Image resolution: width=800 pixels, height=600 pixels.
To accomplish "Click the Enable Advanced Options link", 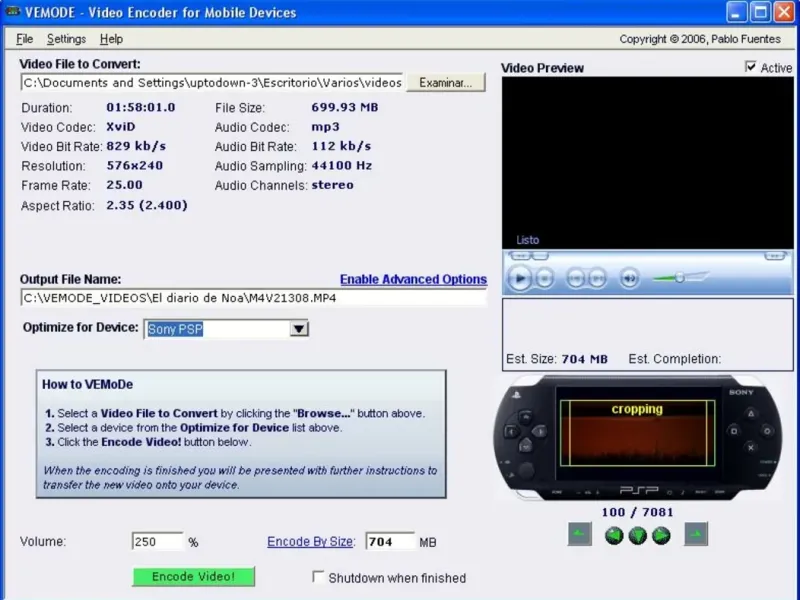I will click(x=413, y=279).
